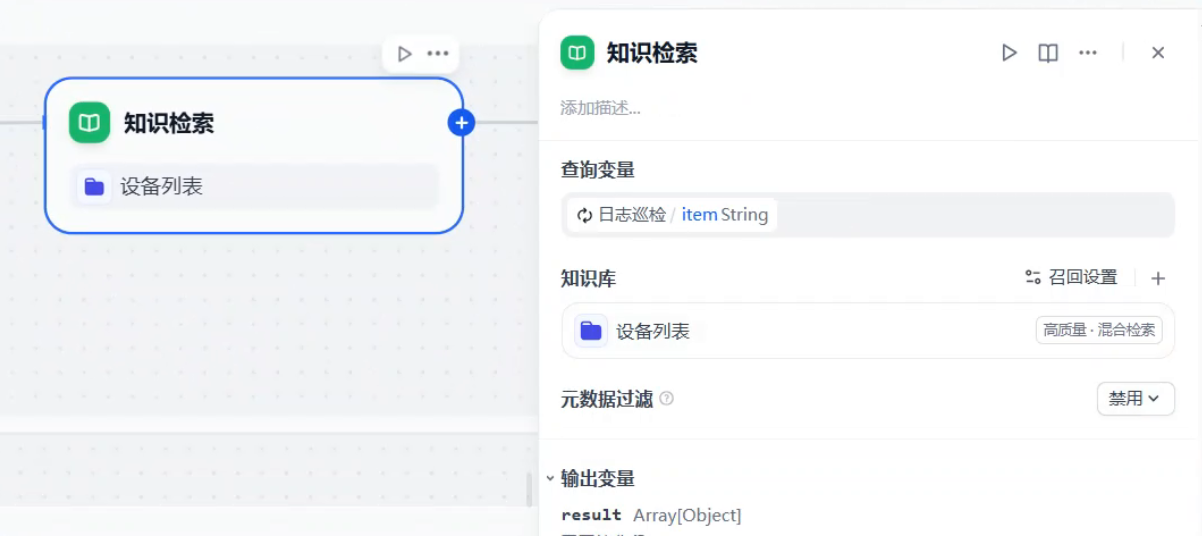Viewport: 1202px width, 536px height.
Task: Edit the 知识检索 title in the panel header
Action: 652,53
